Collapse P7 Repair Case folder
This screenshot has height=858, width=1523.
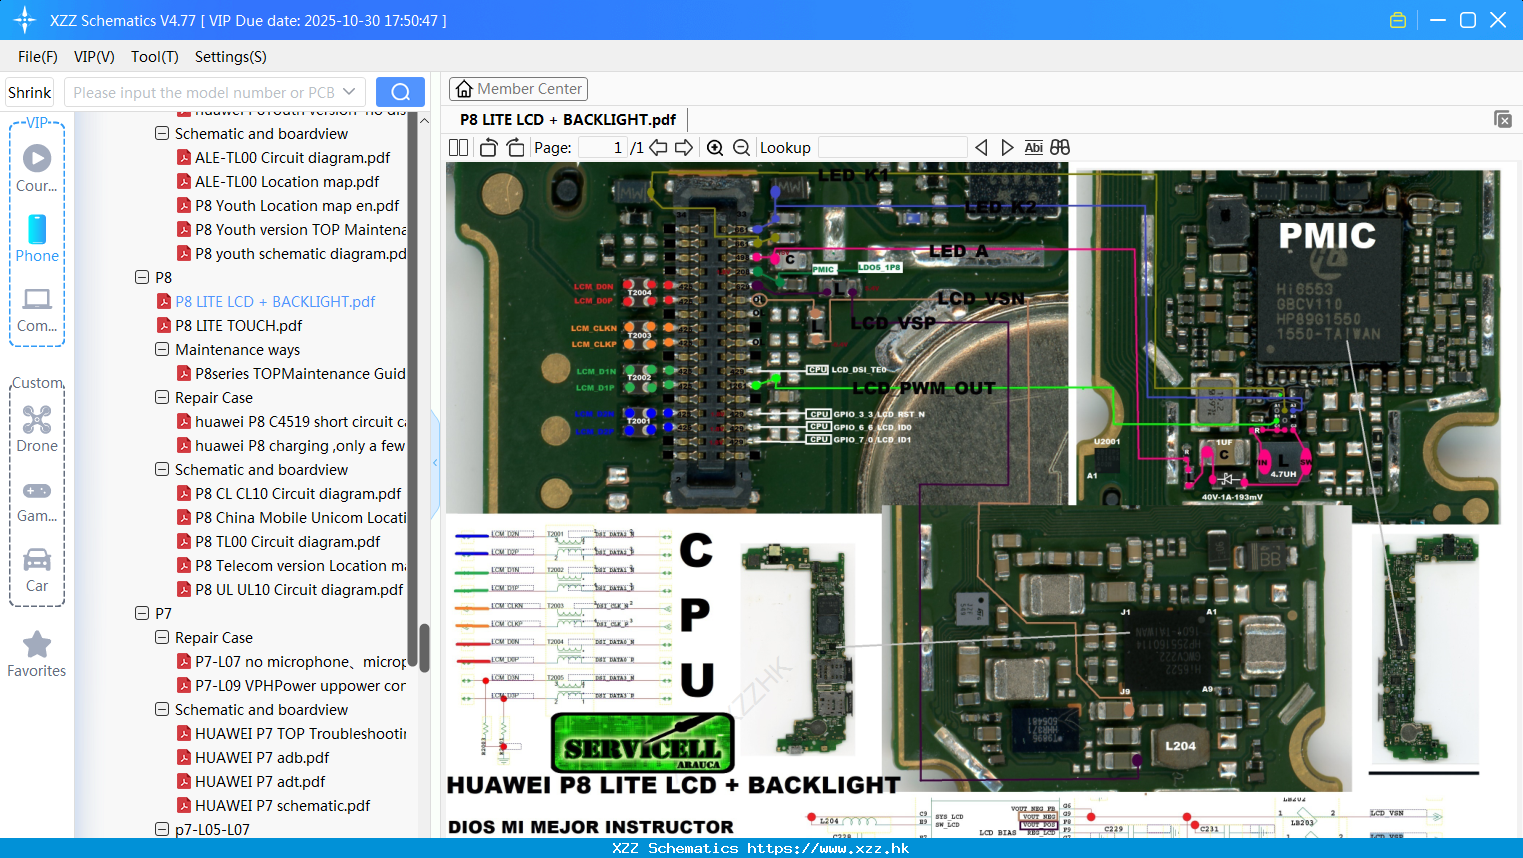tap(162, 637)
